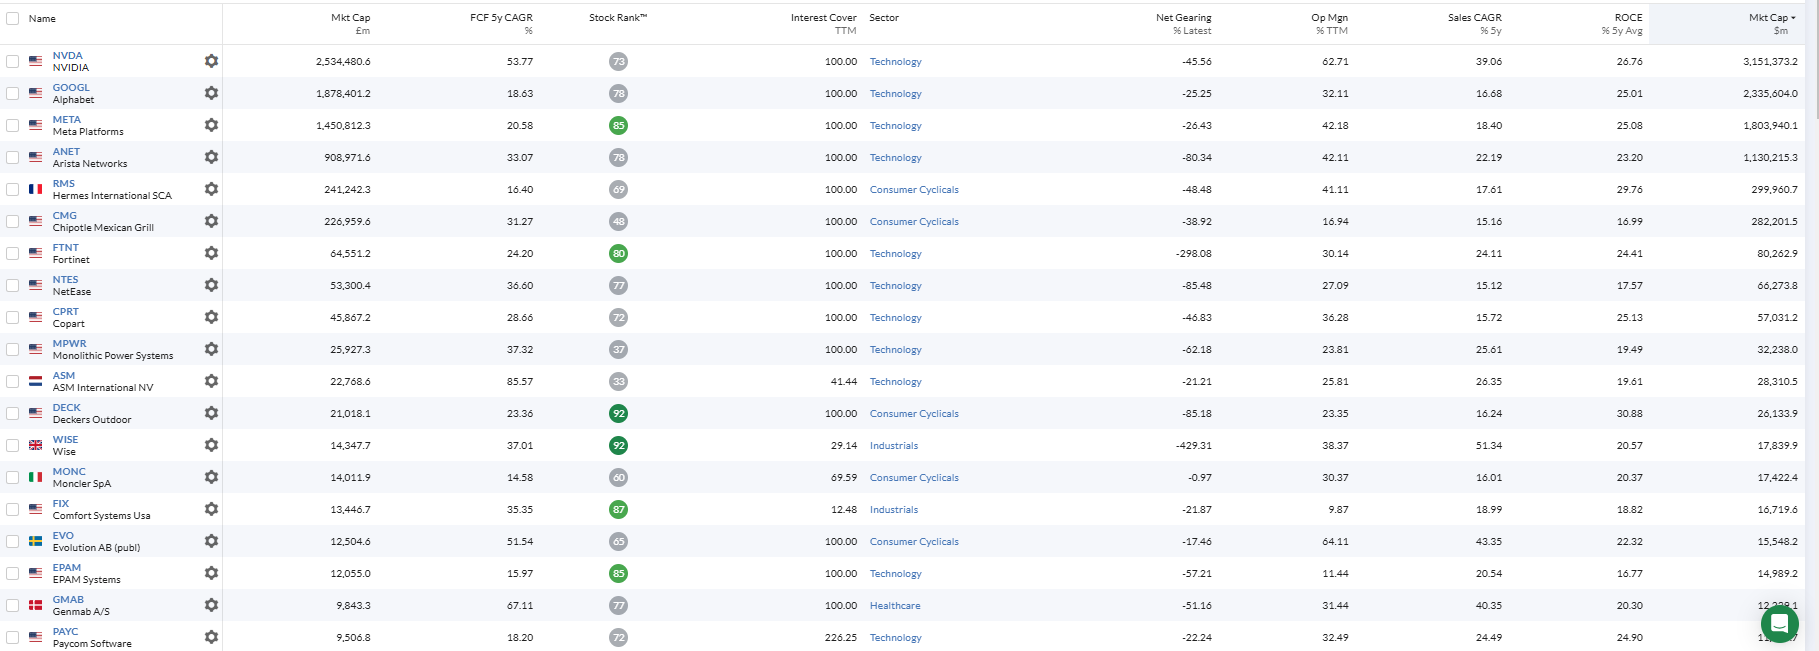Click the 30.88 ROCE value
Viewport: 1819px width, 651px height.
coord(1630,414)
